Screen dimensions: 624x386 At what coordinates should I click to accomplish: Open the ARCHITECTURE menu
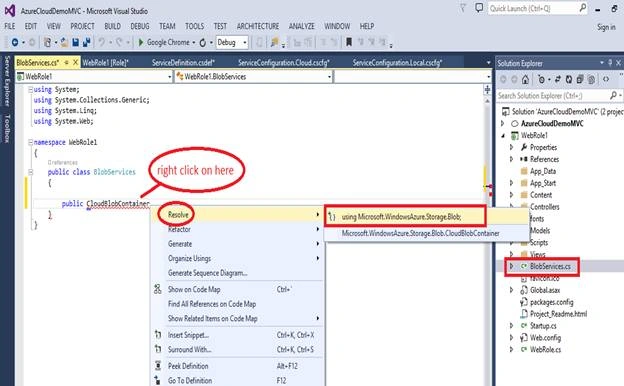[258, 26]
